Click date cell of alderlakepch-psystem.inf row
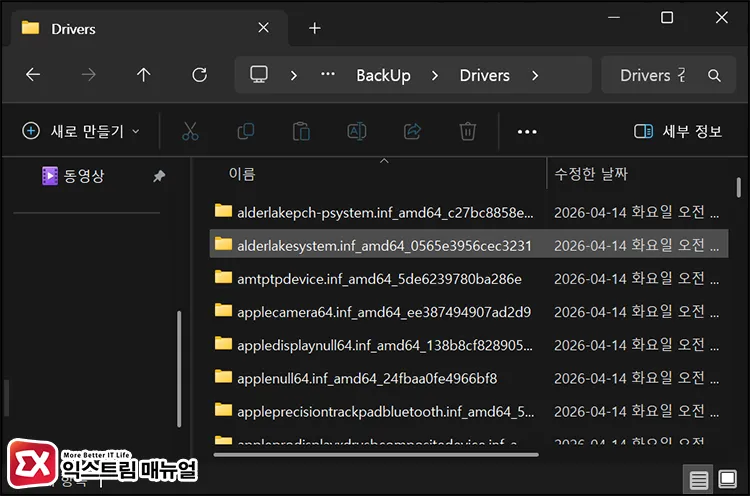 pos(636,212)
